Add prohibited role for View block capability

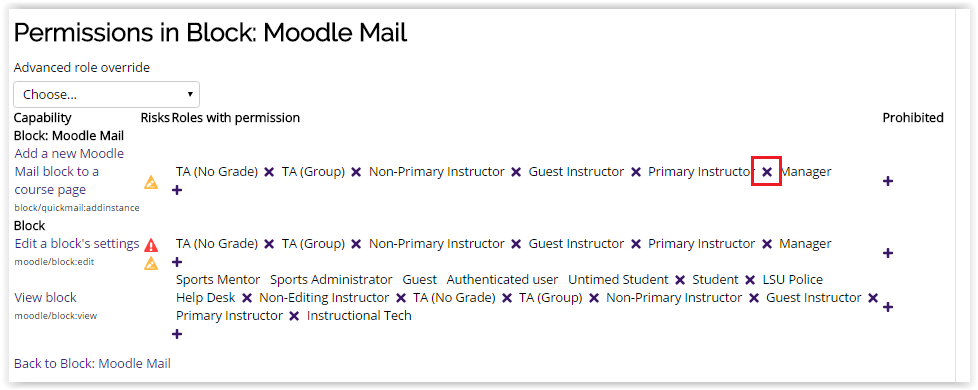(x=888, y=307)
